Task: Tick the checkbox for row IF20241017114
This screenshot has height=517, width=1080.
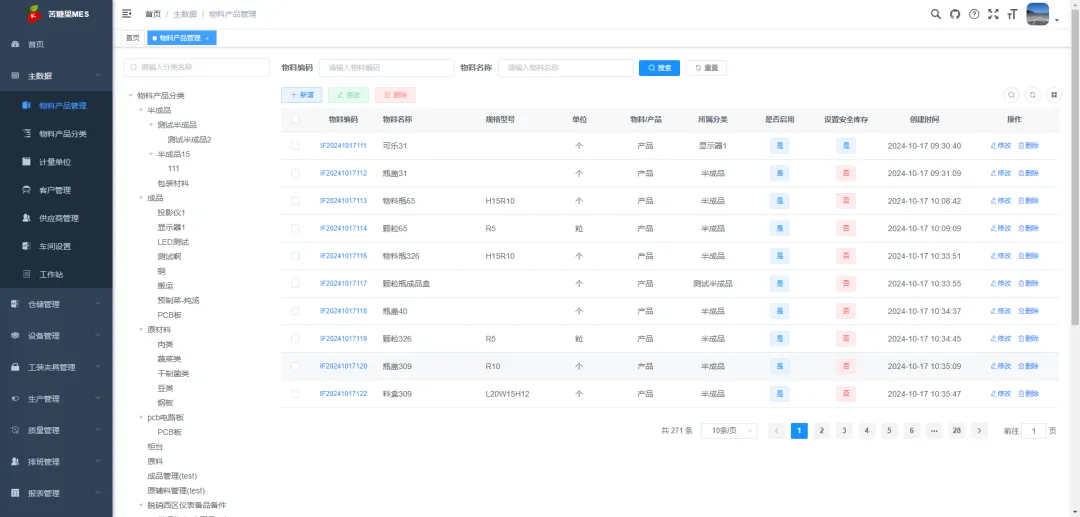Action: pyautogui.click(x=295, y=228)
